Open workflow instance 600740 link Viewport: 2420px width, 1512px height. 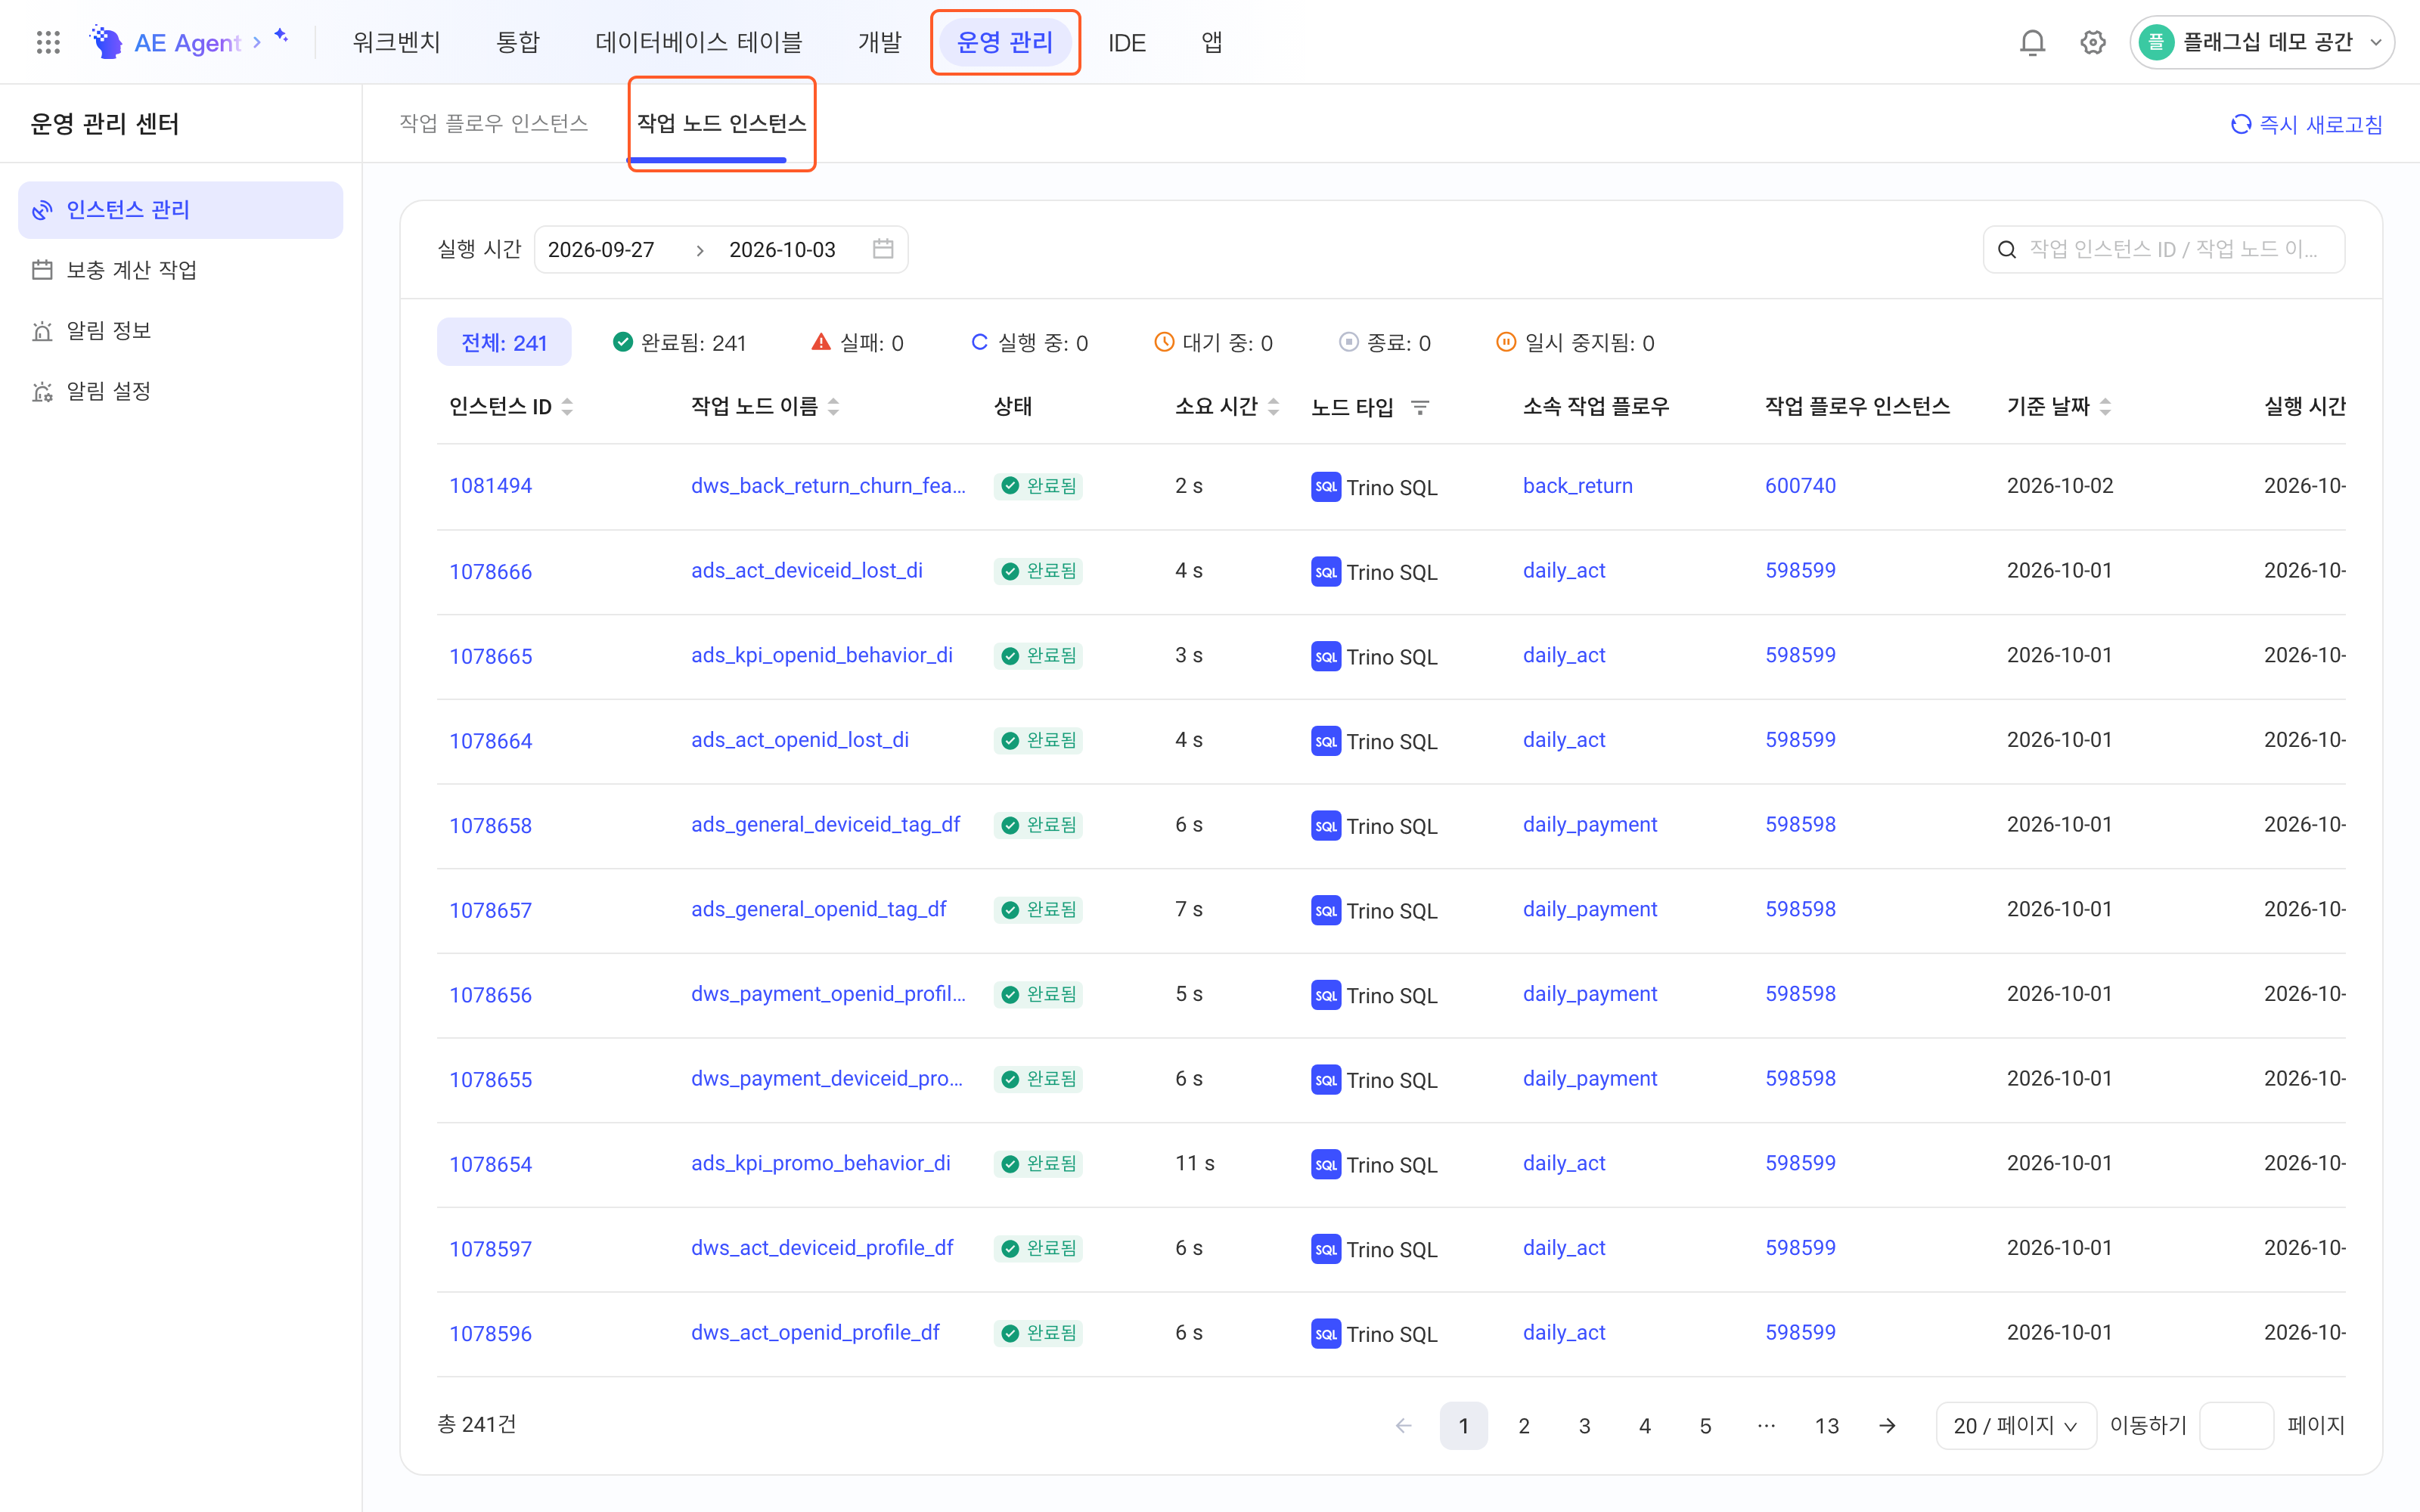click(x=1800, y=486)
